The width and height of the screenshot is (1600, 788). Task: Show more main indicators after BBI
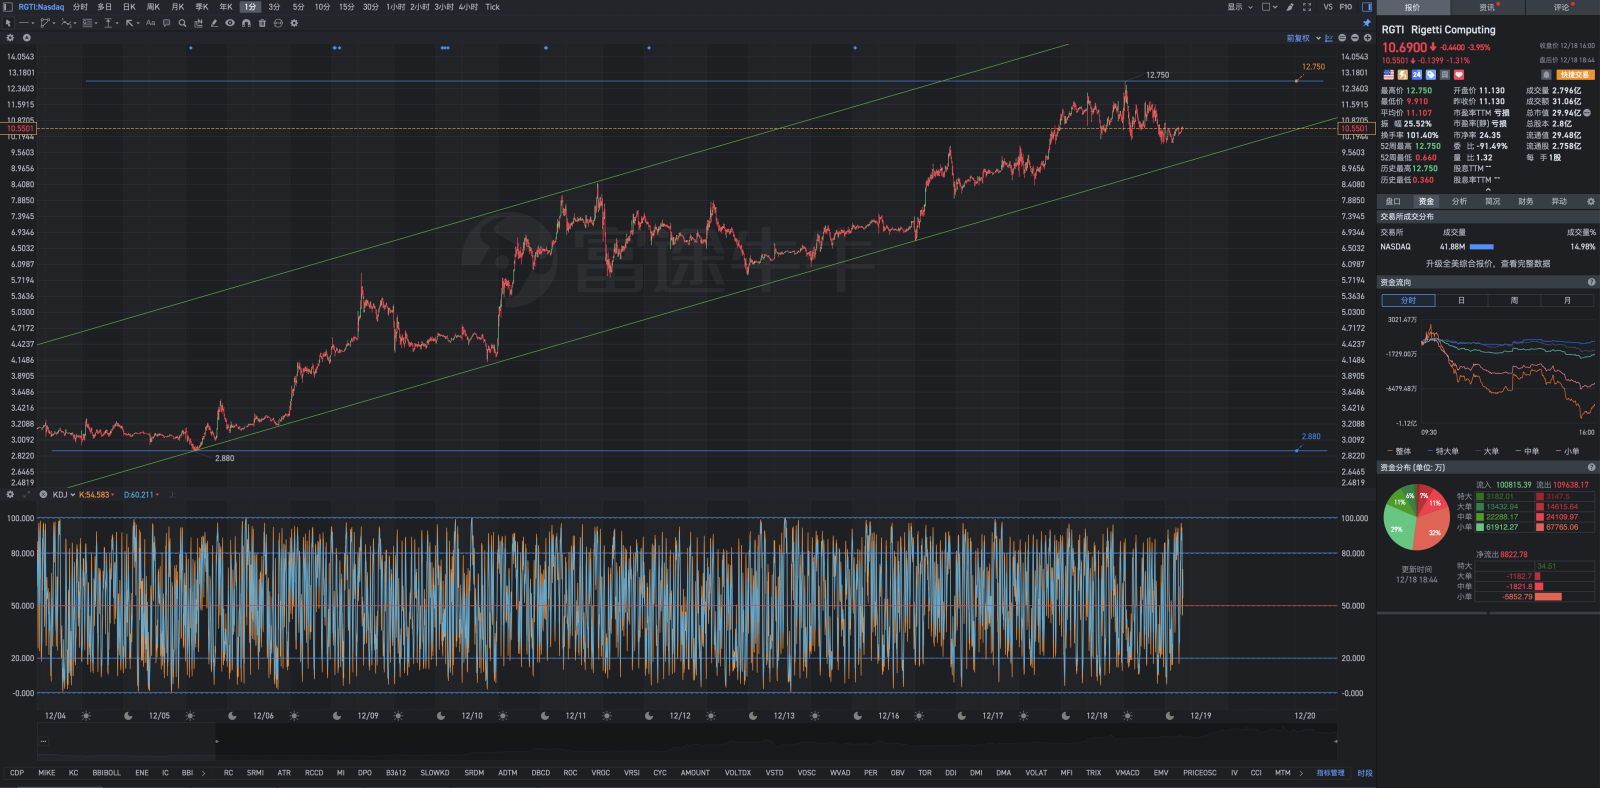(x=203, y=773)
